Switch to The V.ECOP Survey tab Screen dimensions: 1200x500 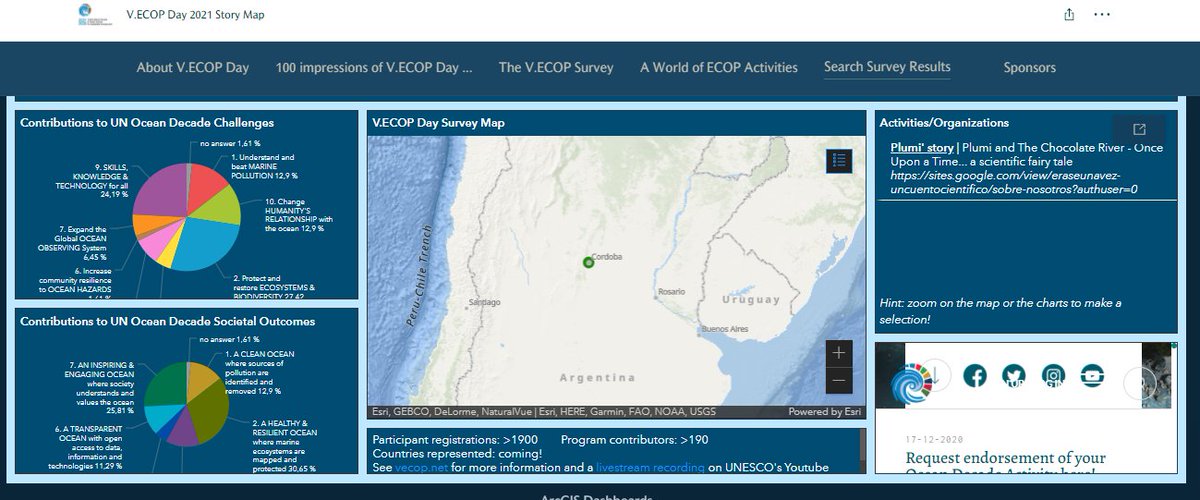tap(556, 67)
